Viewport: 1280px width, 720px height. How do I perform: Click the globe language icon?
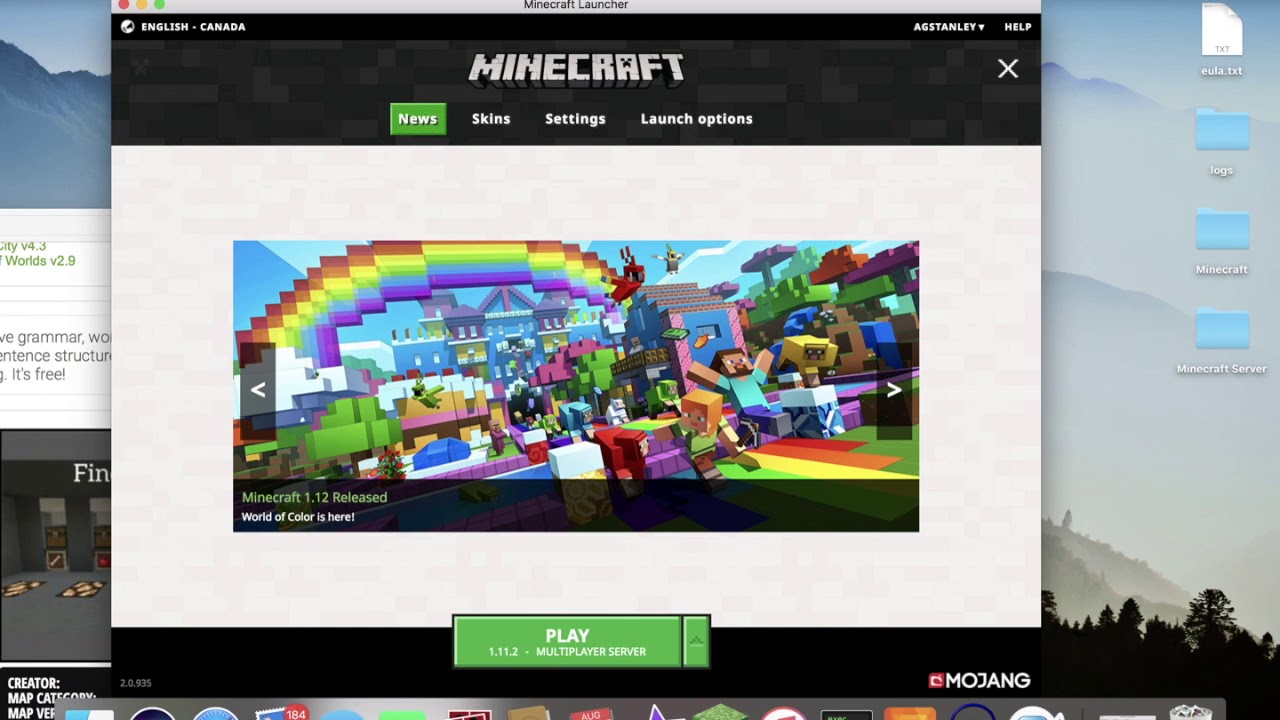[x=127, y=27]
